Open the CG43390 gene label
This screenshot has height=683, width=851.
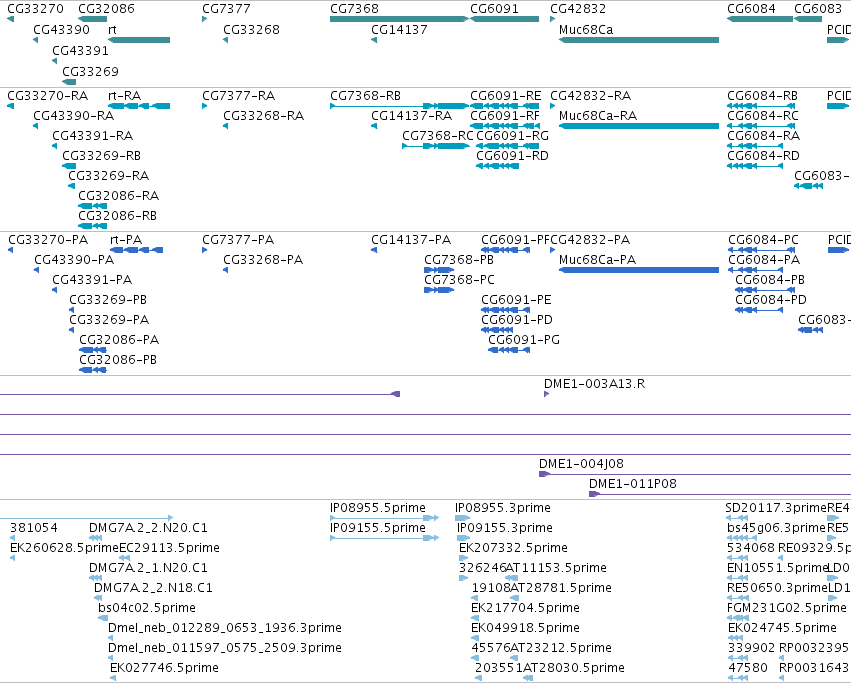[x=61, y=29]
